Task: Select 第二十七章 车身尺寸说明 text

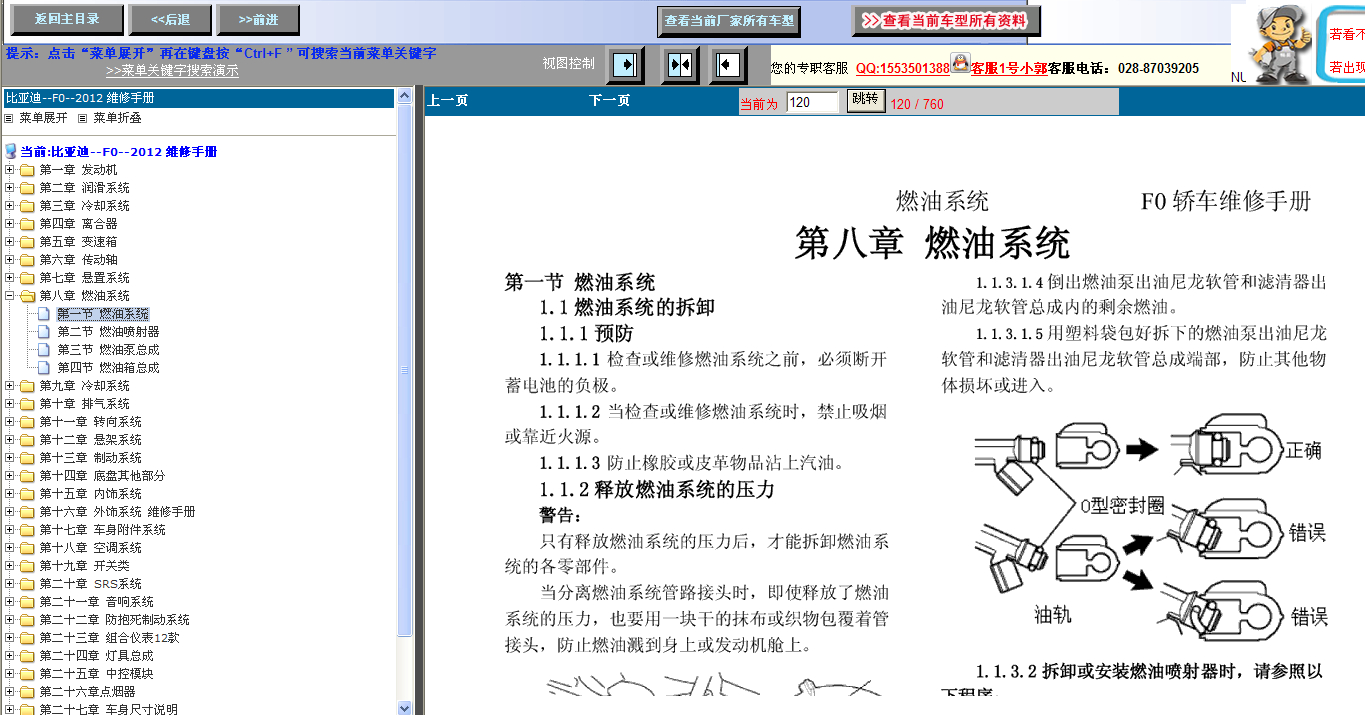Action: (108, 710)
